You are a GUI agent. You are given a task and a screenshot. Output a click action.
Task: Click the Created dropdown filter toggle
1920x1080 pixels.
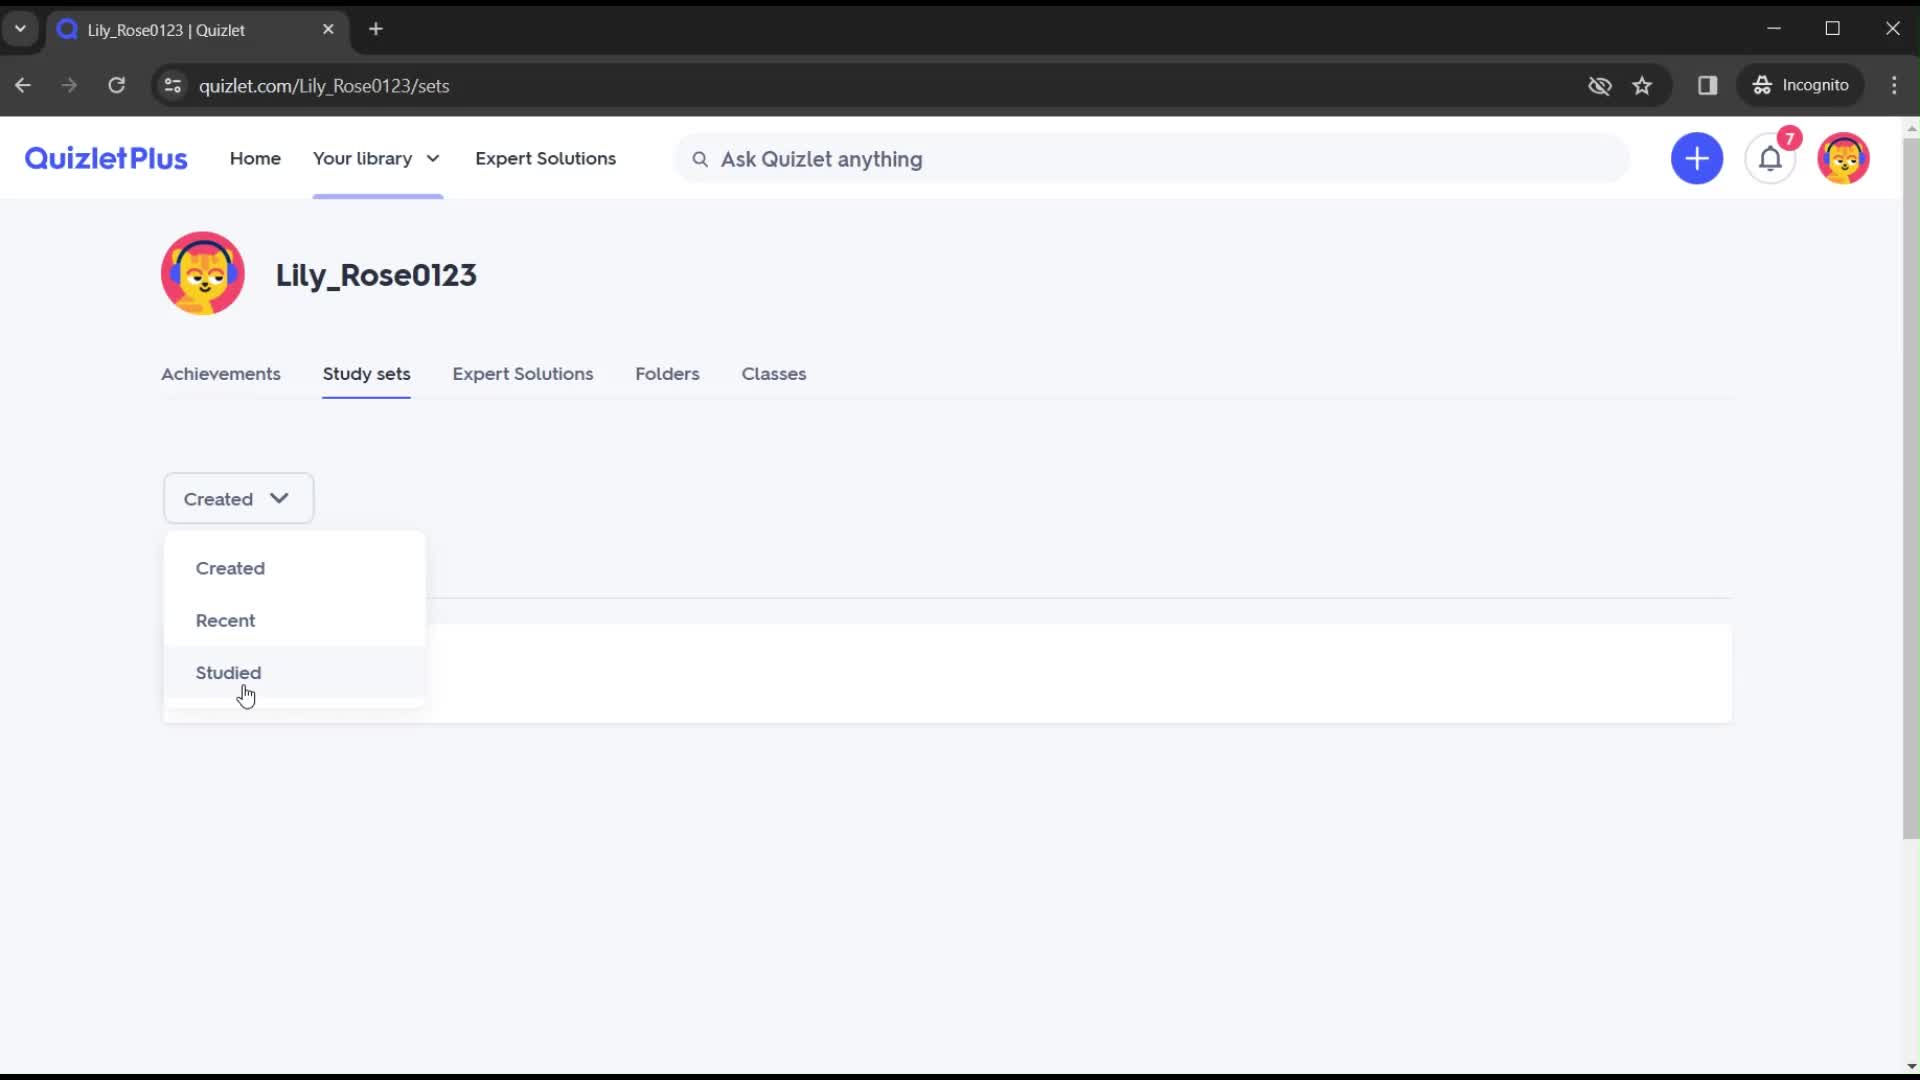tap(239, 498)
